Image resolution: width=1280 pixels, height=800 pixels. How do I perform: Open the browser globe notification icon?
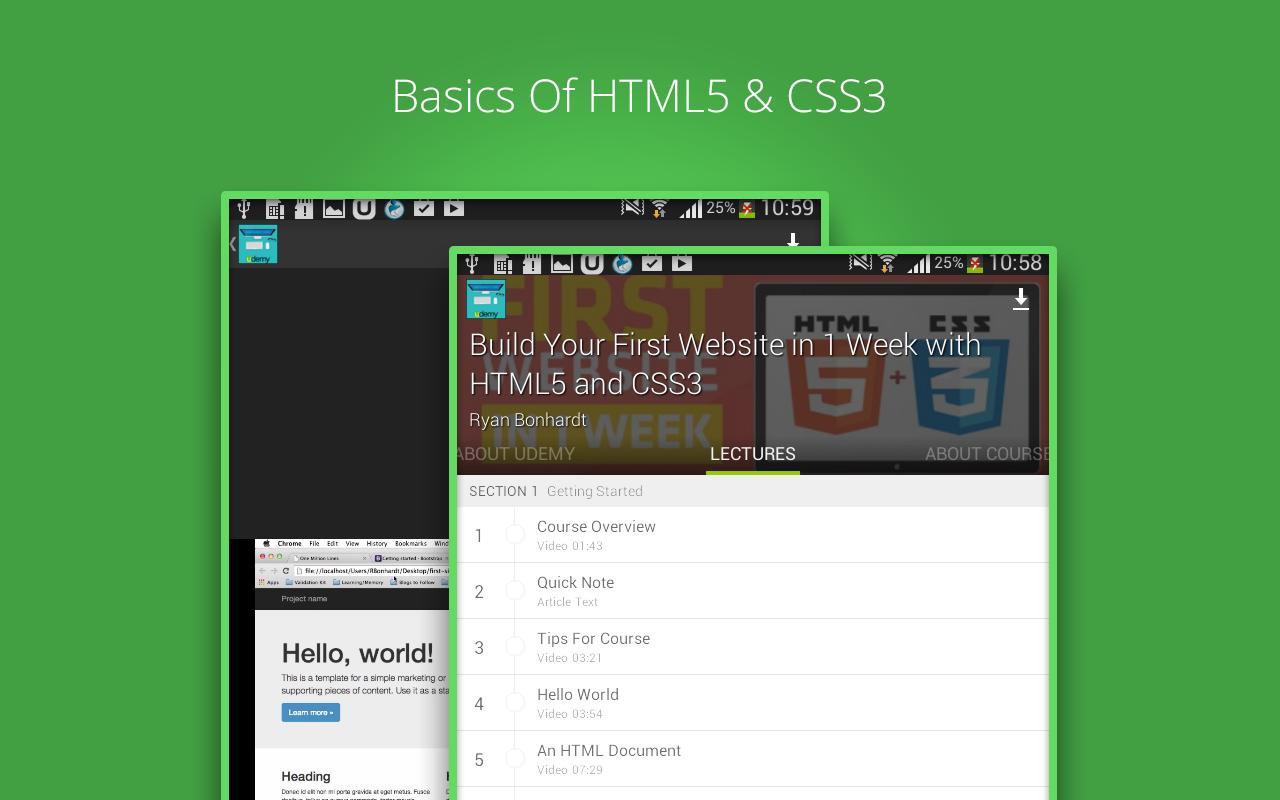tap(622, 263)
